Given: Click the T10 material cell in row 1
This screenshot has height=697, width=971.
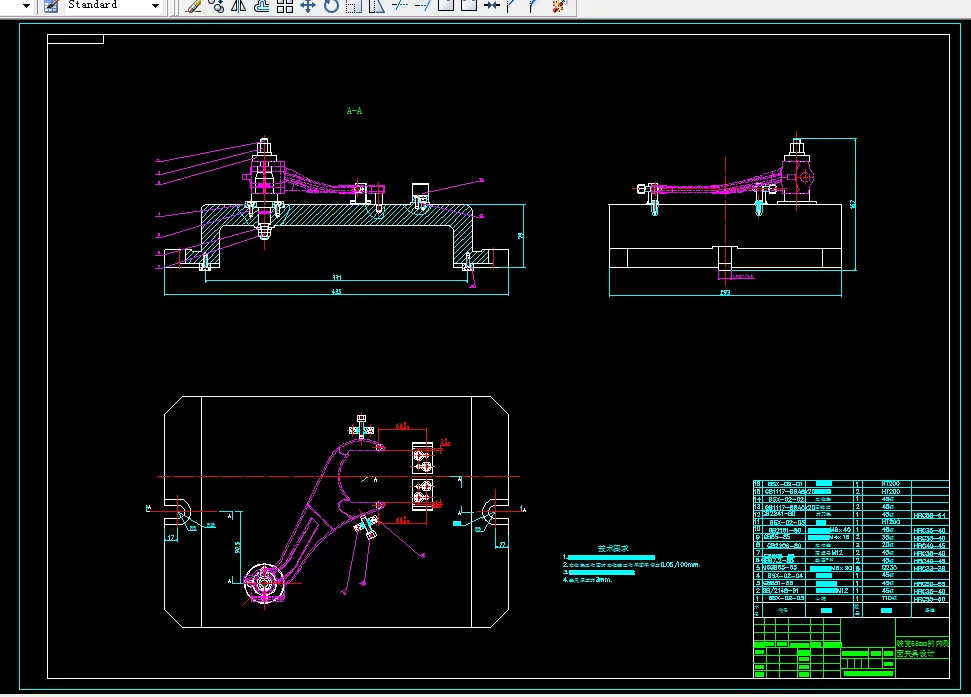Looking at the screenshot, I should pos(887,599).
